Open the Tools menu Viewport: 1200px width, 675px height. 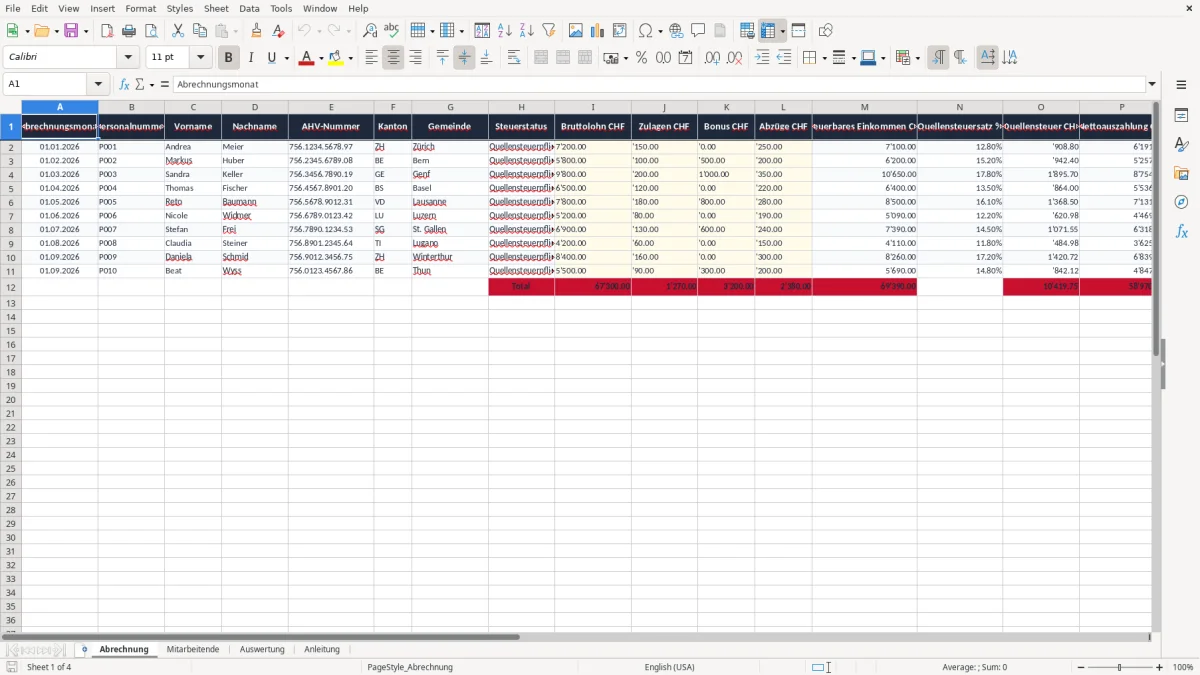tap(281, 8)
